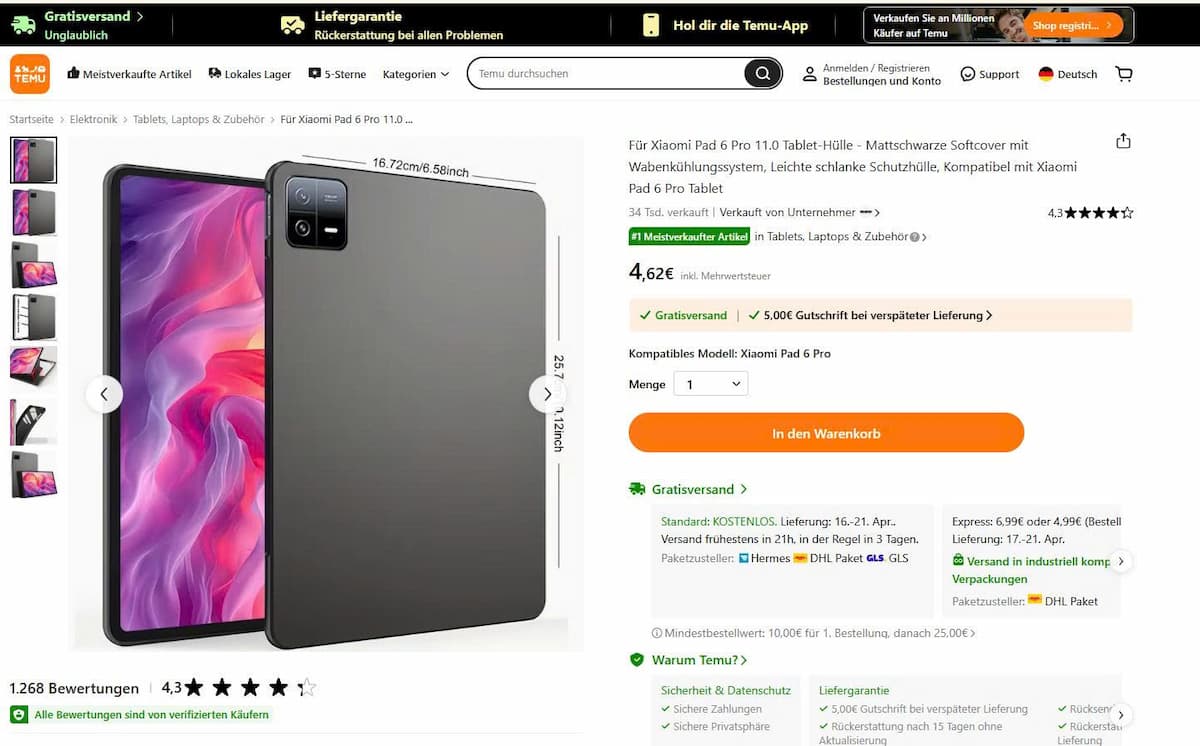Screen dimensions: 1200x746
Task: Click In den Warenkorb button
Action: (826, 433)
